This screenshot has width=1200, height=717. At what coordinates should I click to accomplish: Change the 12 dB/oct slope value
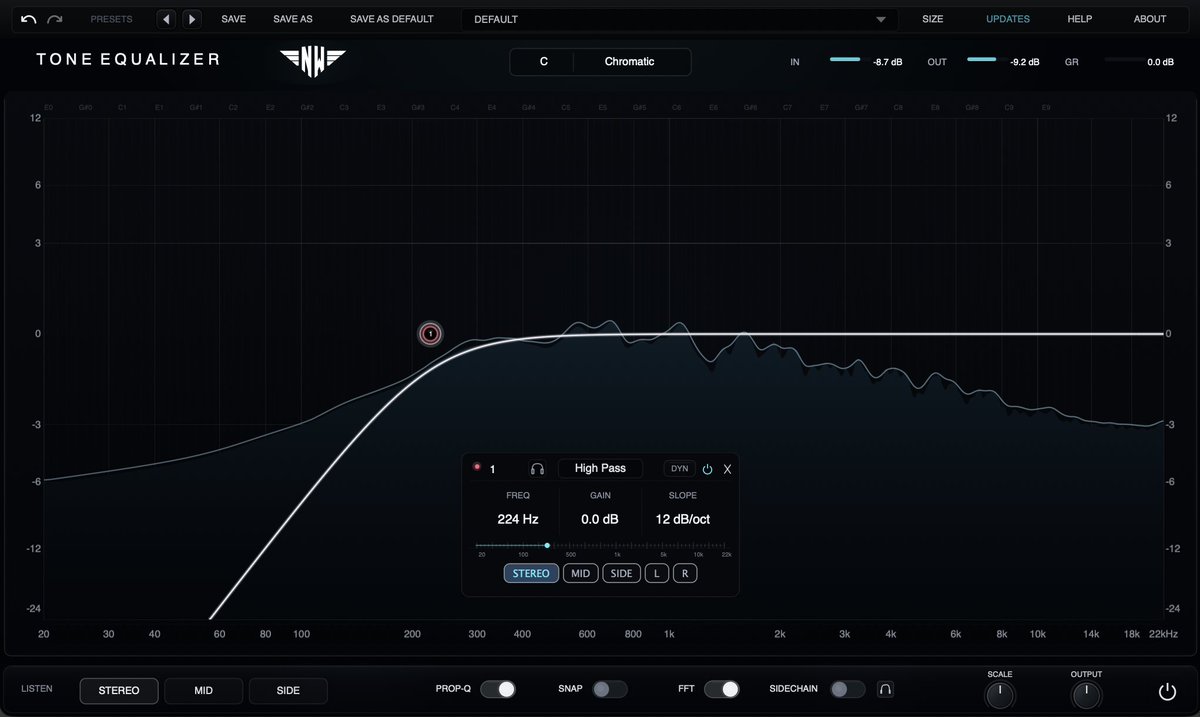click(683, 519)
